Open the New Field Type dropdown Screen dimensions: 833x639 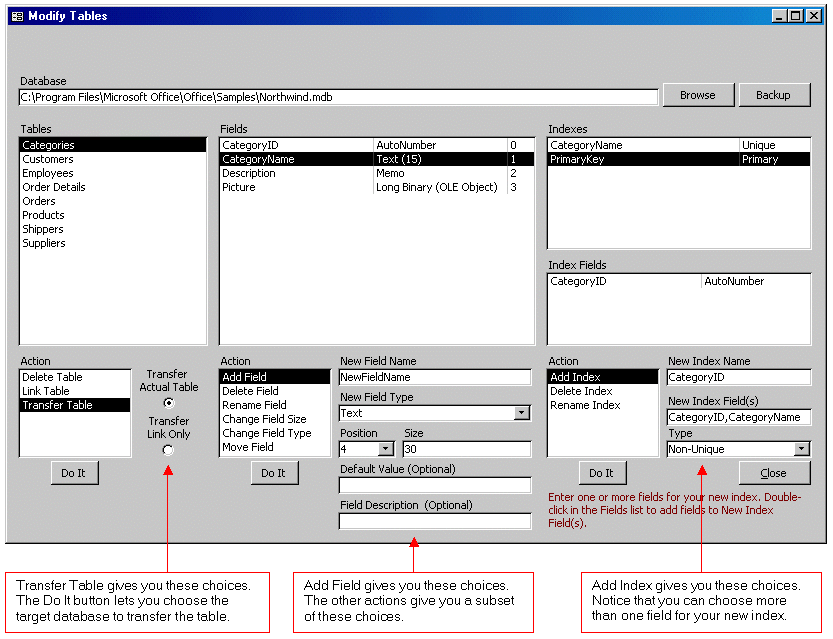(521, 413)
